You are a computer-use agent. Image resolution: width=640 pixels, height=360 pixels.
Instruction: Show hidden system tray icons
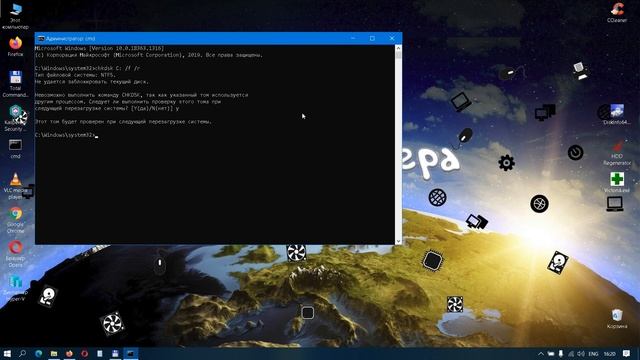[x=541, y=353]
